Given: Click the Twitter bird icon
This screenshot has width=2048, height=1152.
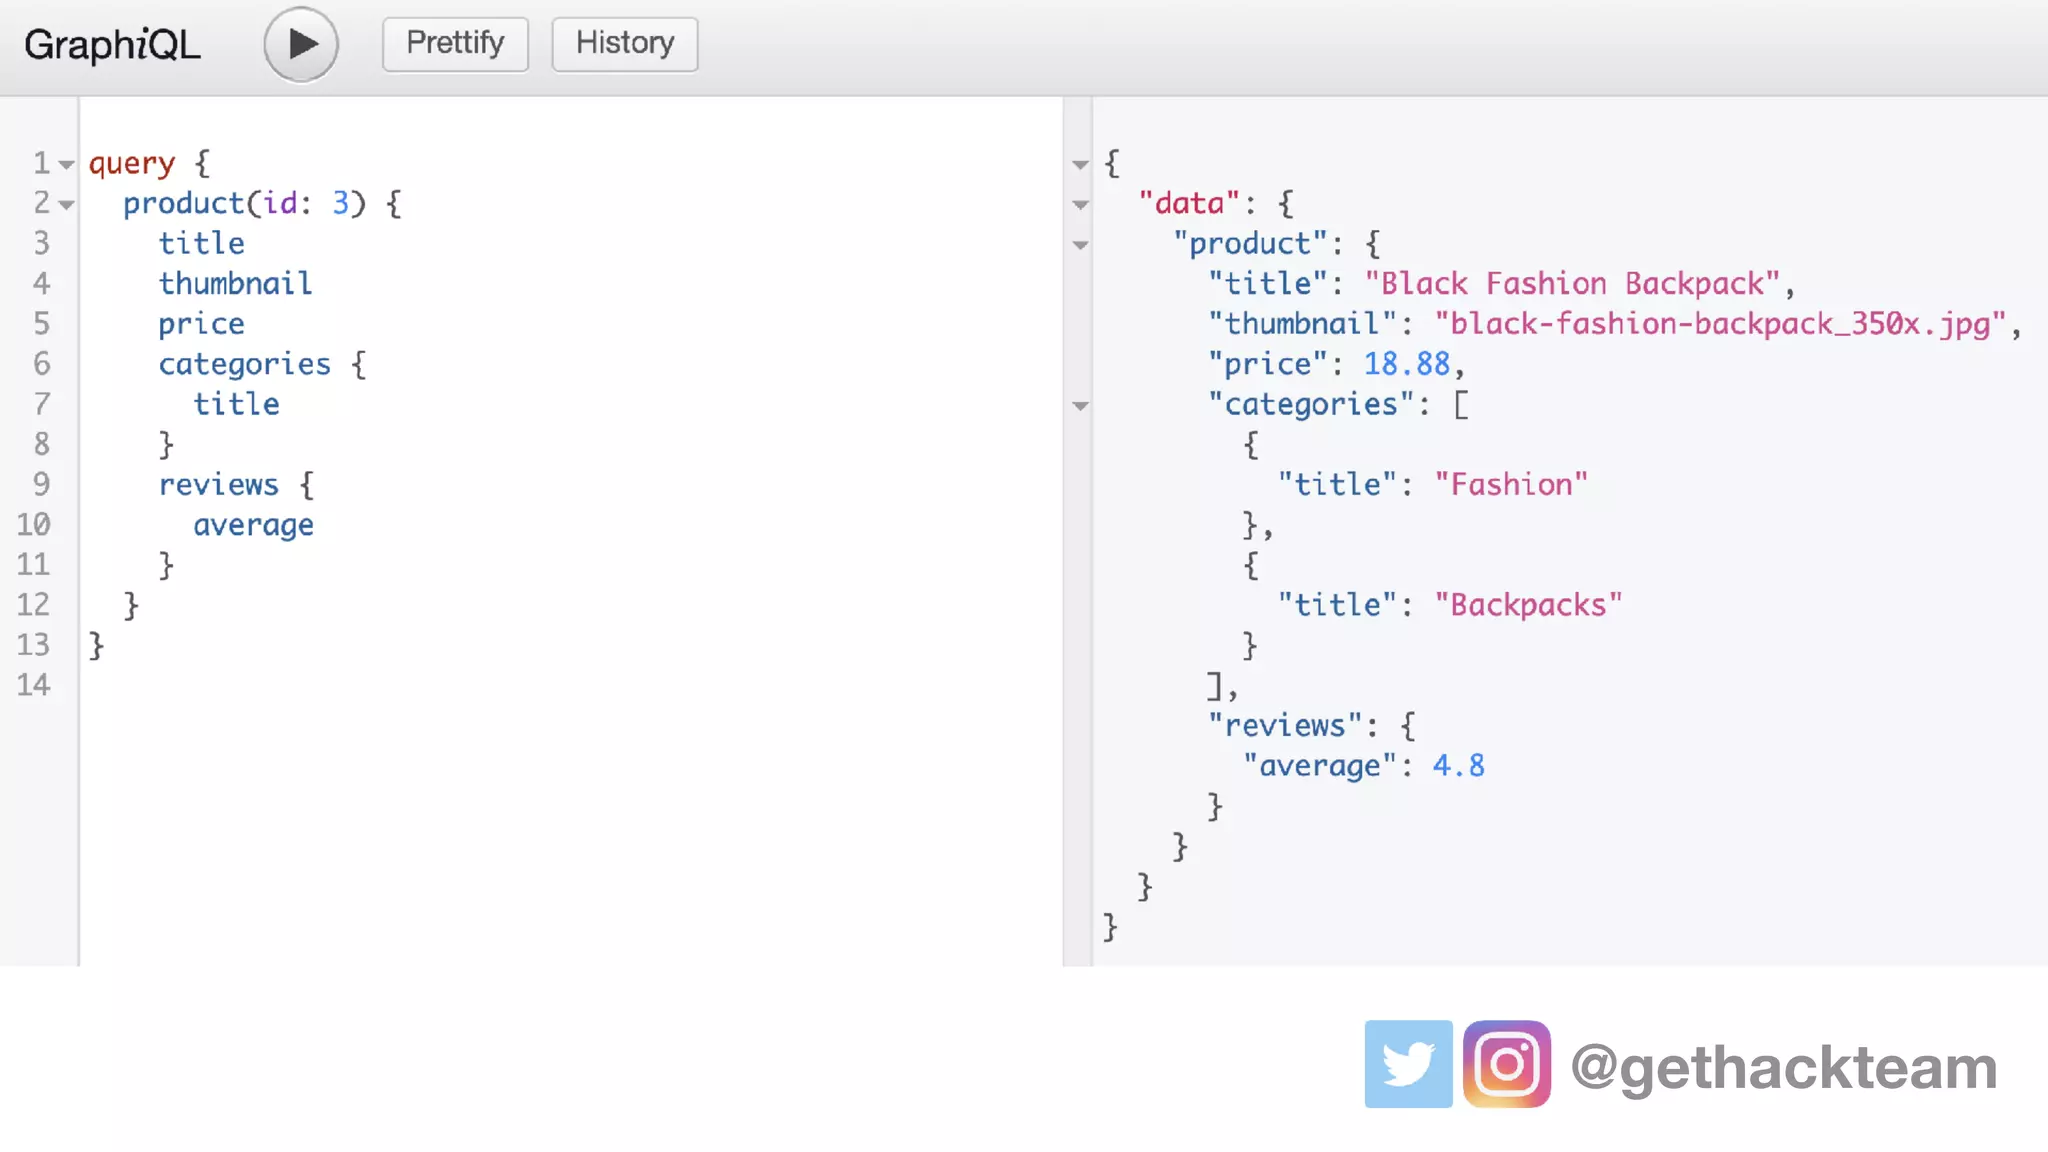Looking at the screenshot, I should point(1408,1064).
